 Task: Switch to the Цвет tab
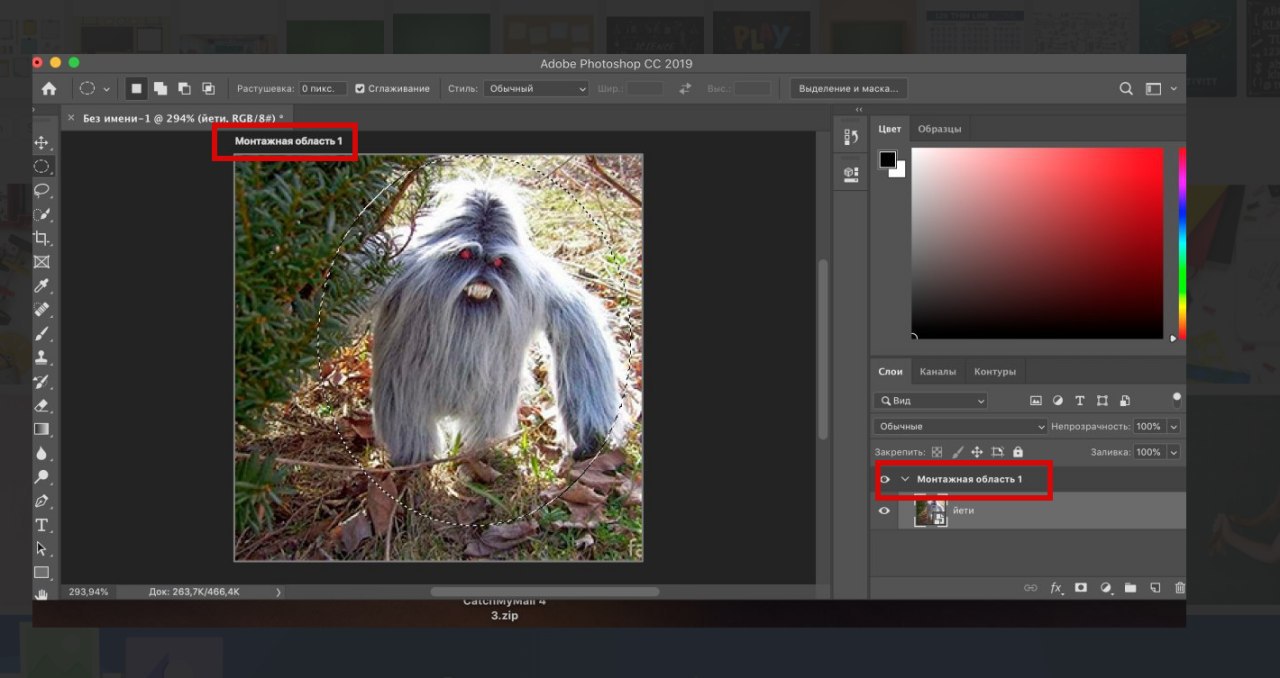point(890,129)
